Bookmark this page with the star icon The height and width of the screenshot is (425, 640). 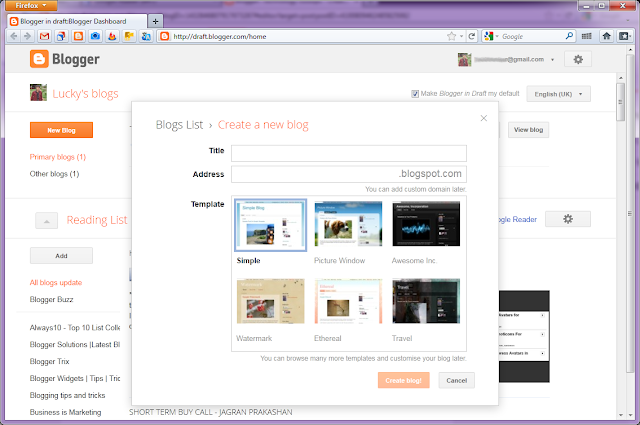(451, 36)
